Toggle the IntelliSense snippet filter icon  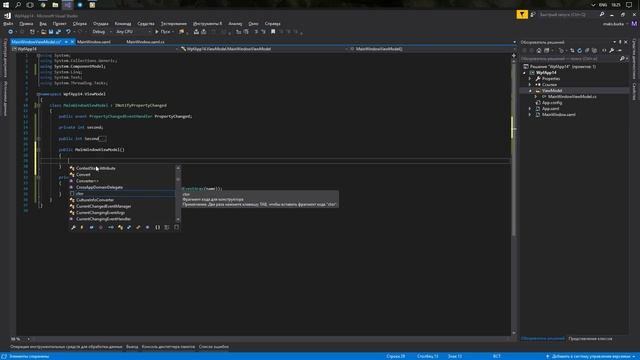pos(176,227)
